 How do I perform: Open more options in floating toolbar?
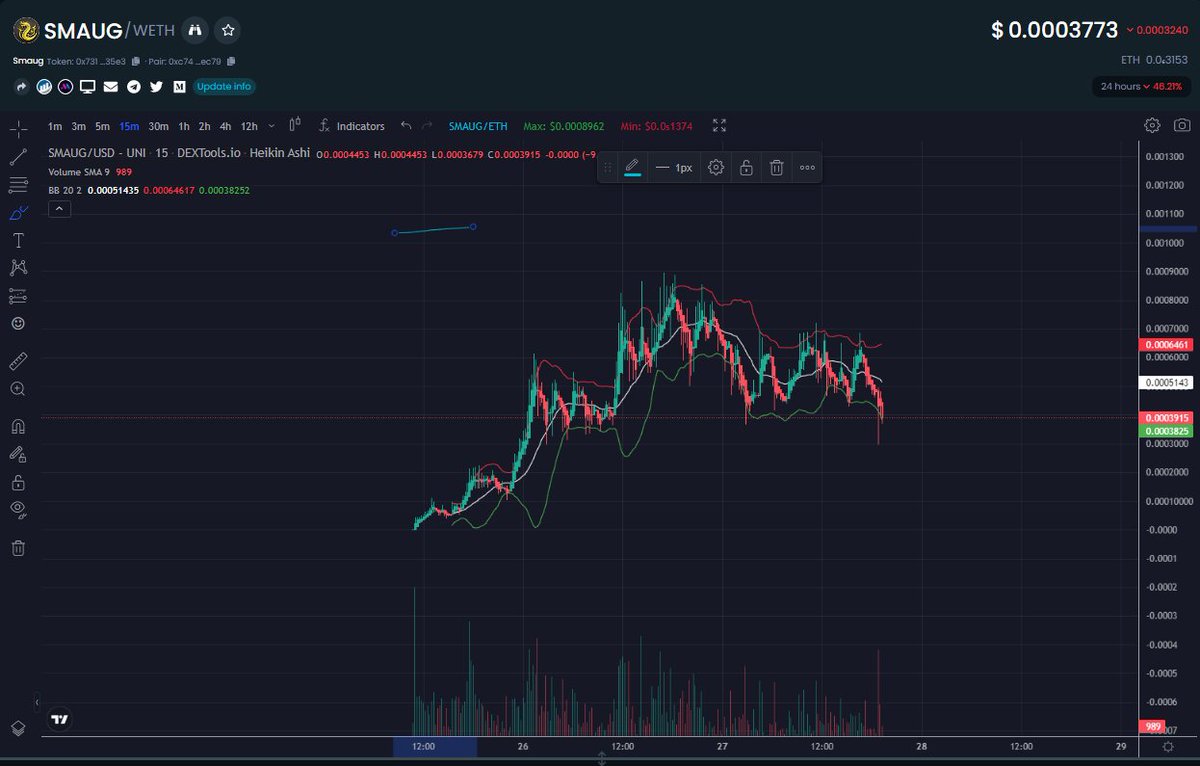[x=807, y=167]
